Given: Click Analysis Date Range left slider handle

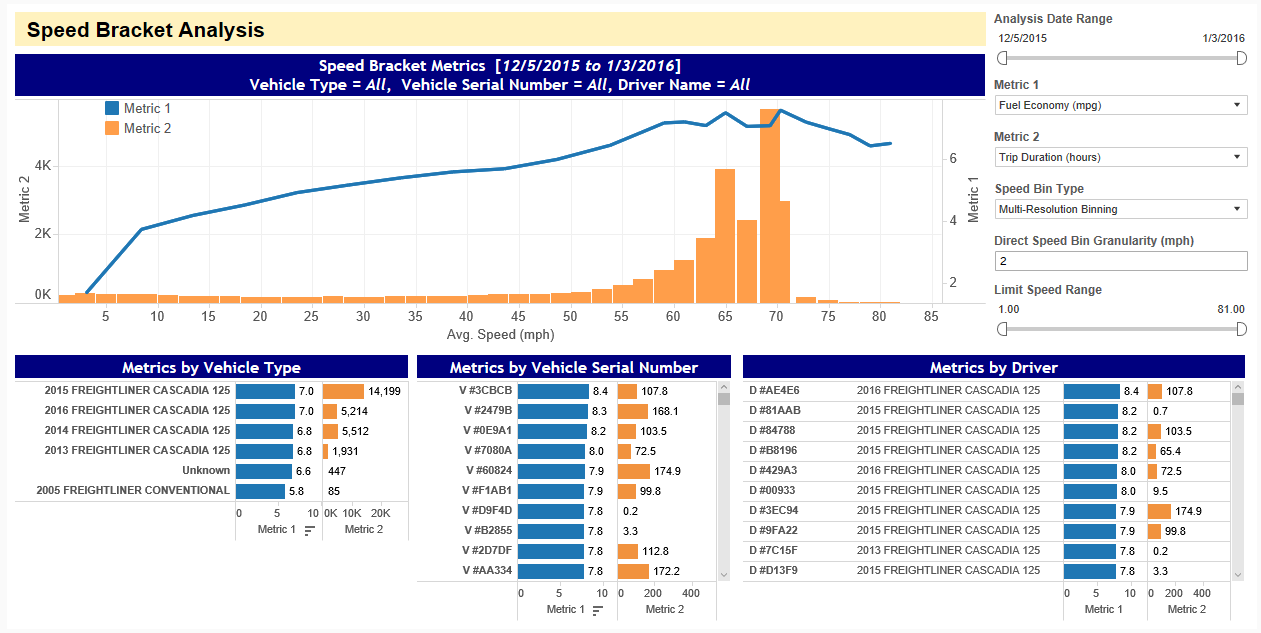Looking at the screenshot, I should (1002, 58).
